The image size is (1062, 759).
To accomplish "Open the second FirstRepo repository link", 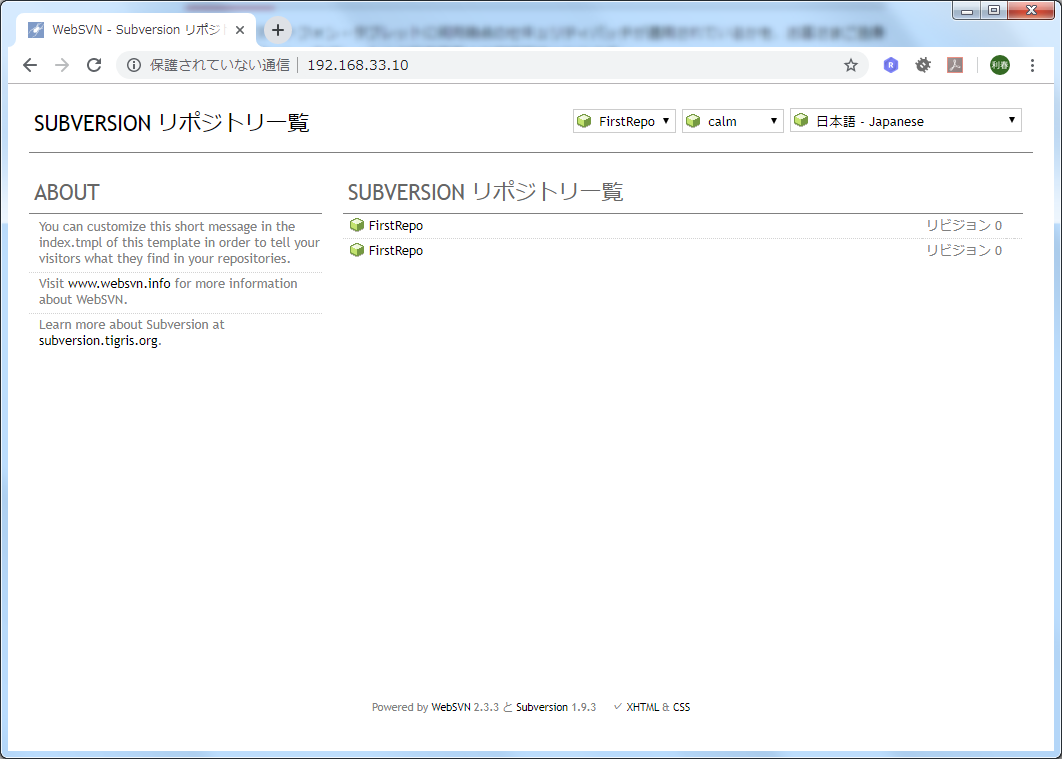I will [395, 251].
